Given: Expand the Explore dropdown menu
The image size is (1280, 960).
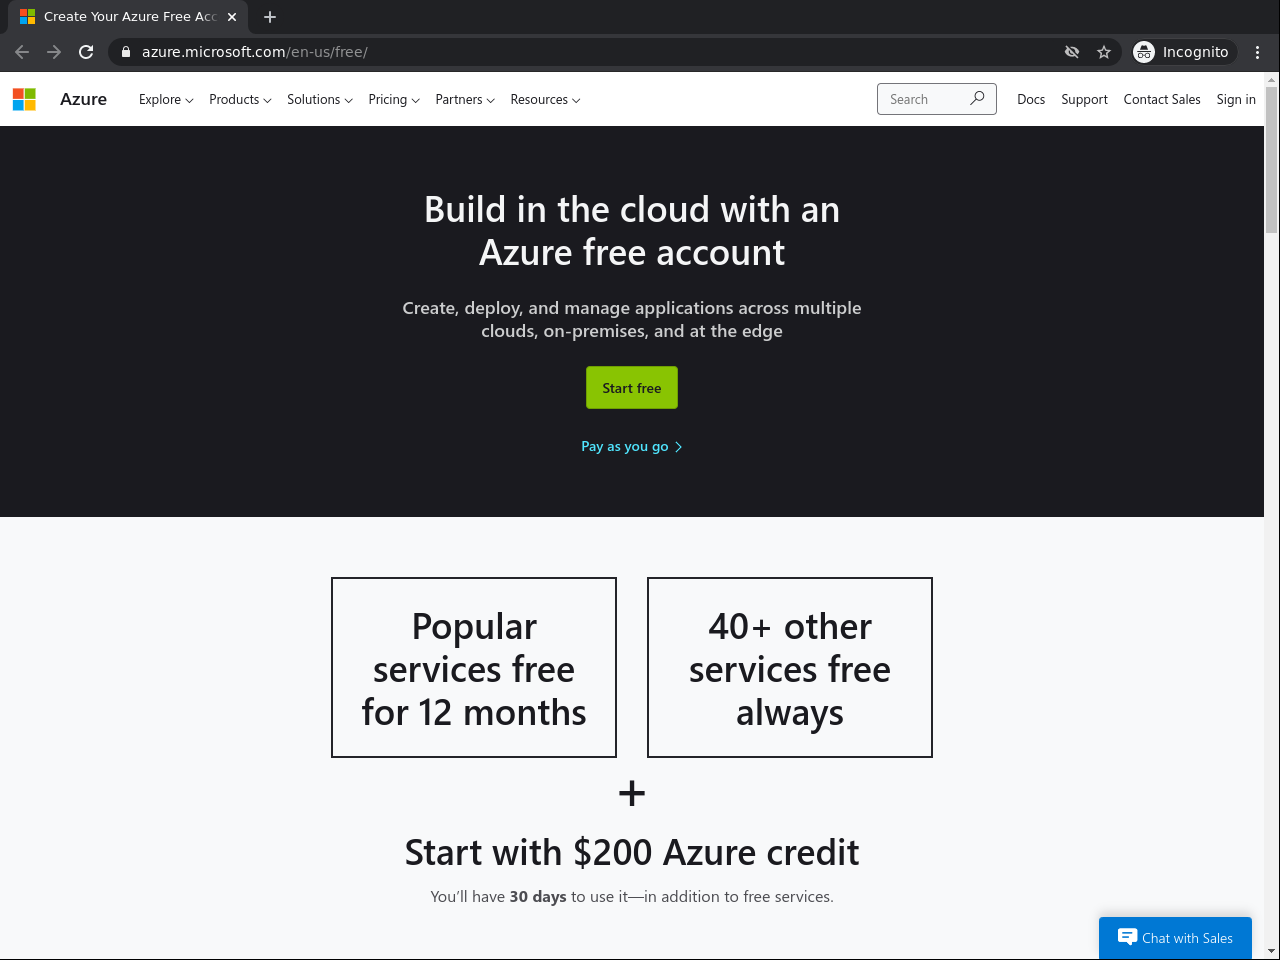Looking at the screenshot, I should (x=166, y=100).
